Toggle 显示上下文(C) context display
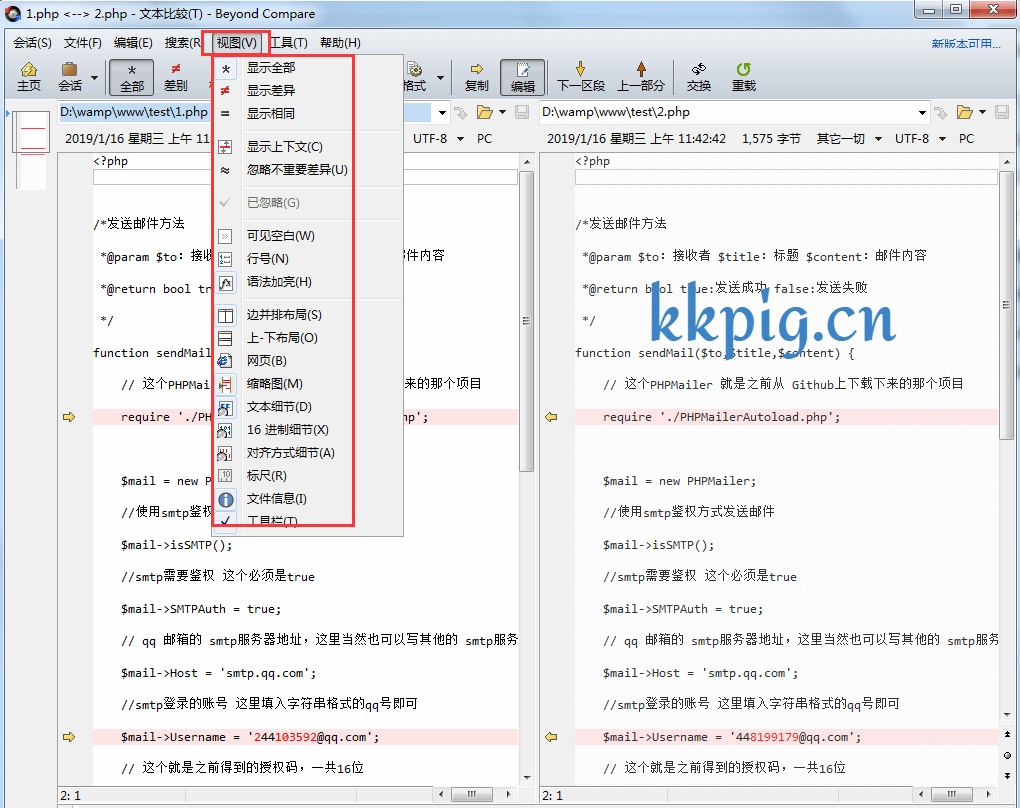Viewport: 1020px width, 808px height. point(308,146)
